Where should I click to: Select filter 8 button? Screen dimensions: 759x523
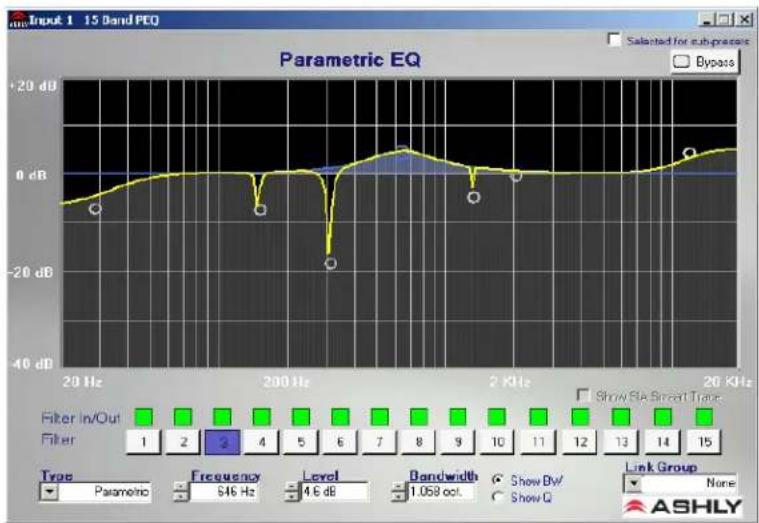[x=419, y=442]
